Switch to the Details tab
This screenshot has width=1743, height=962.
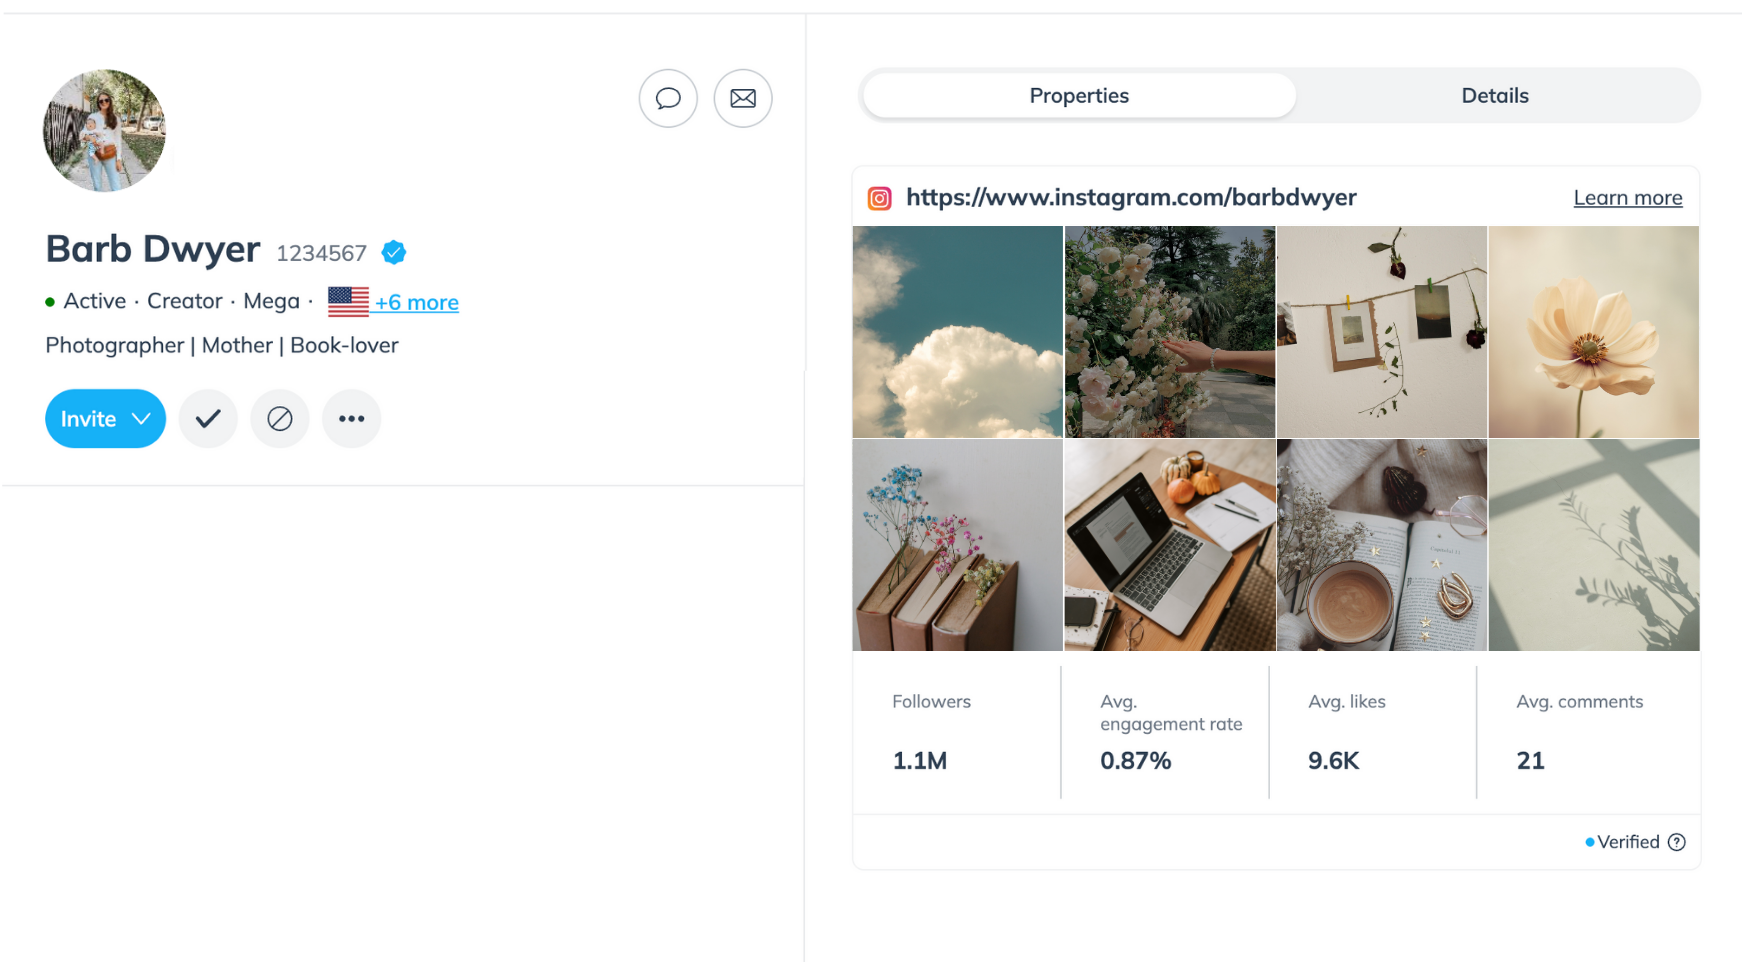(1494, 95)
